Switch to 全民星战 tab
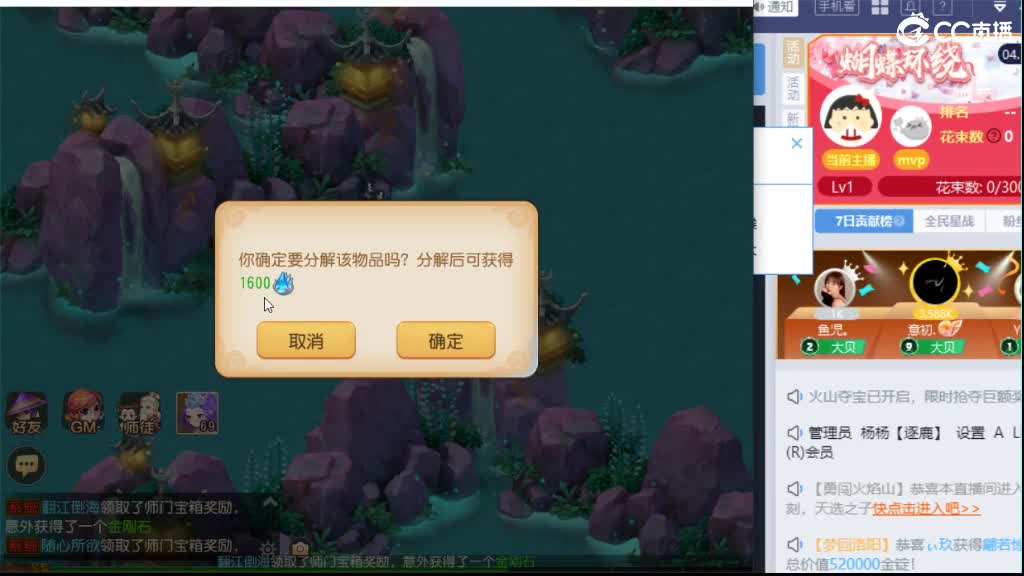 (949, 221)
